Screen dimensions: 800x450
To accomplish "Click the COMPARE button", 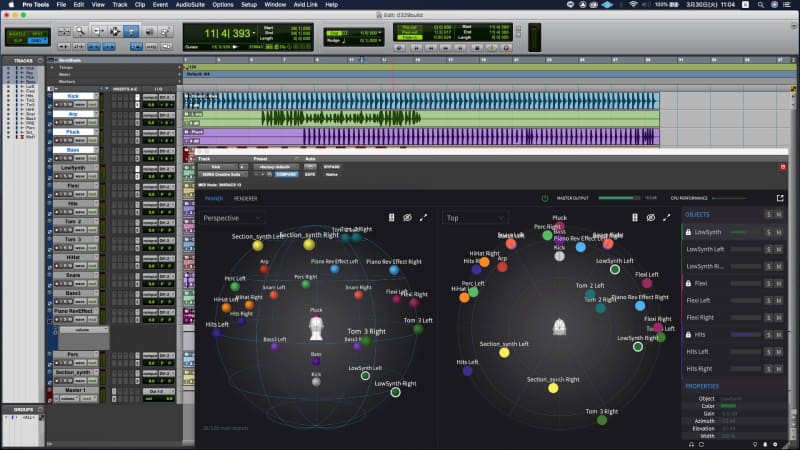I will pos(286,174).
